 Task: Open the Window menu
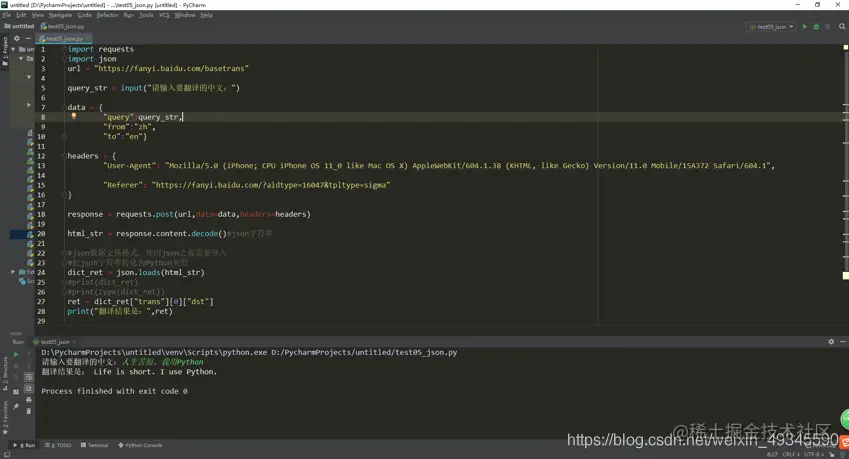(185, 15)
